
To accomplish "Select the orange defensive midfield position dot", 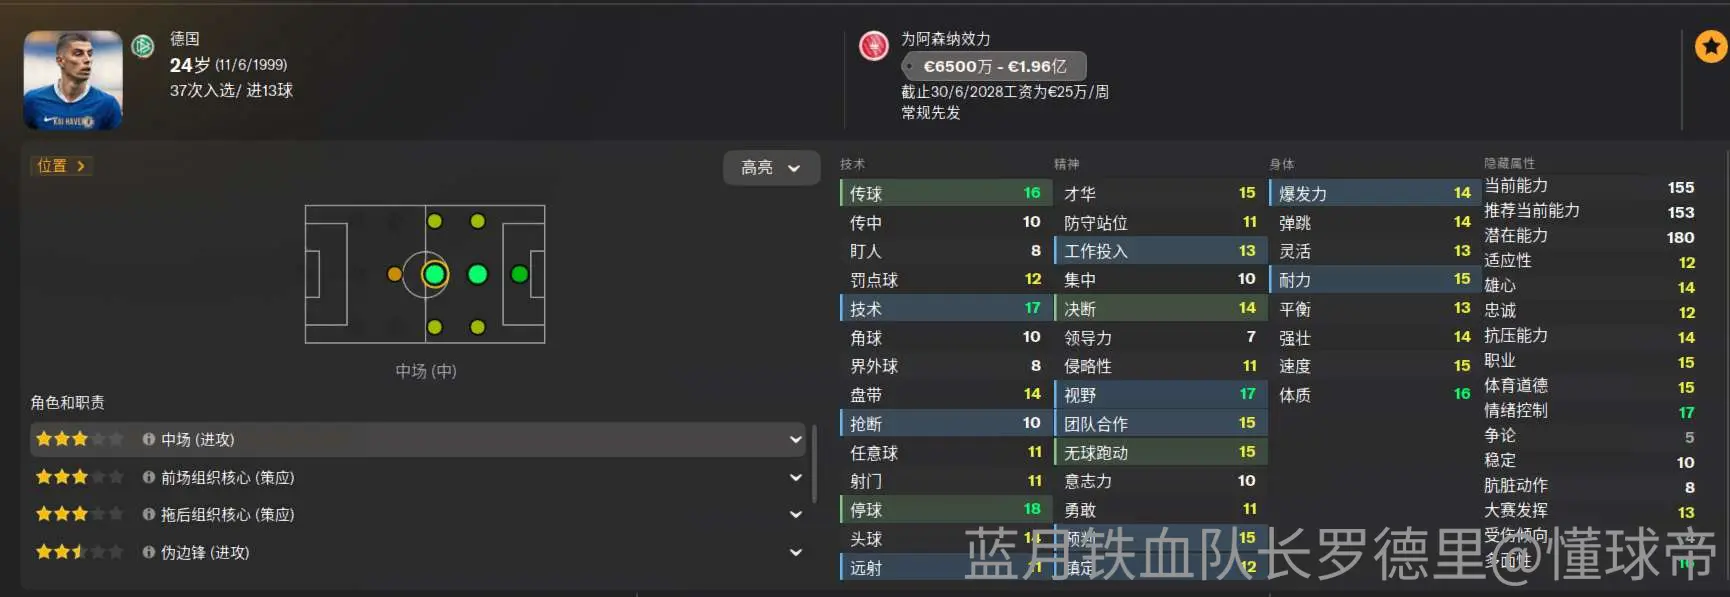I will (x=395, y=274).
